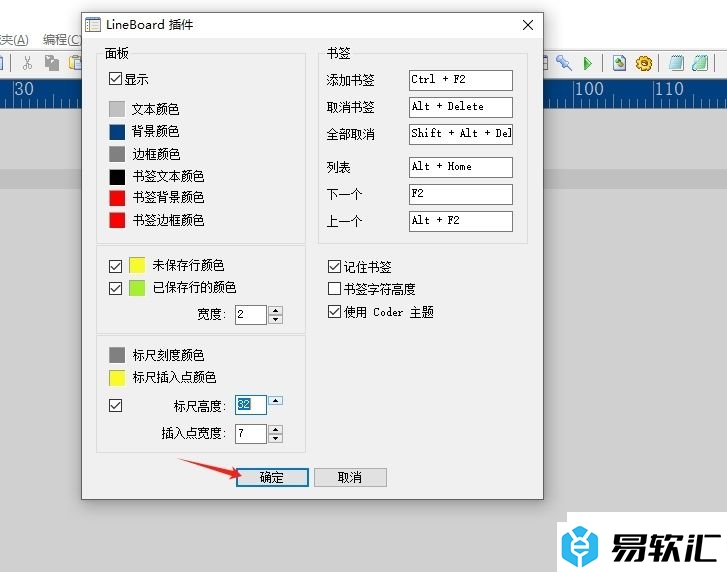The height and width of the screenshot is (572, 727).
Task: Pick the yellow 未保存行颜色 swatch
Action: [137, 266]
